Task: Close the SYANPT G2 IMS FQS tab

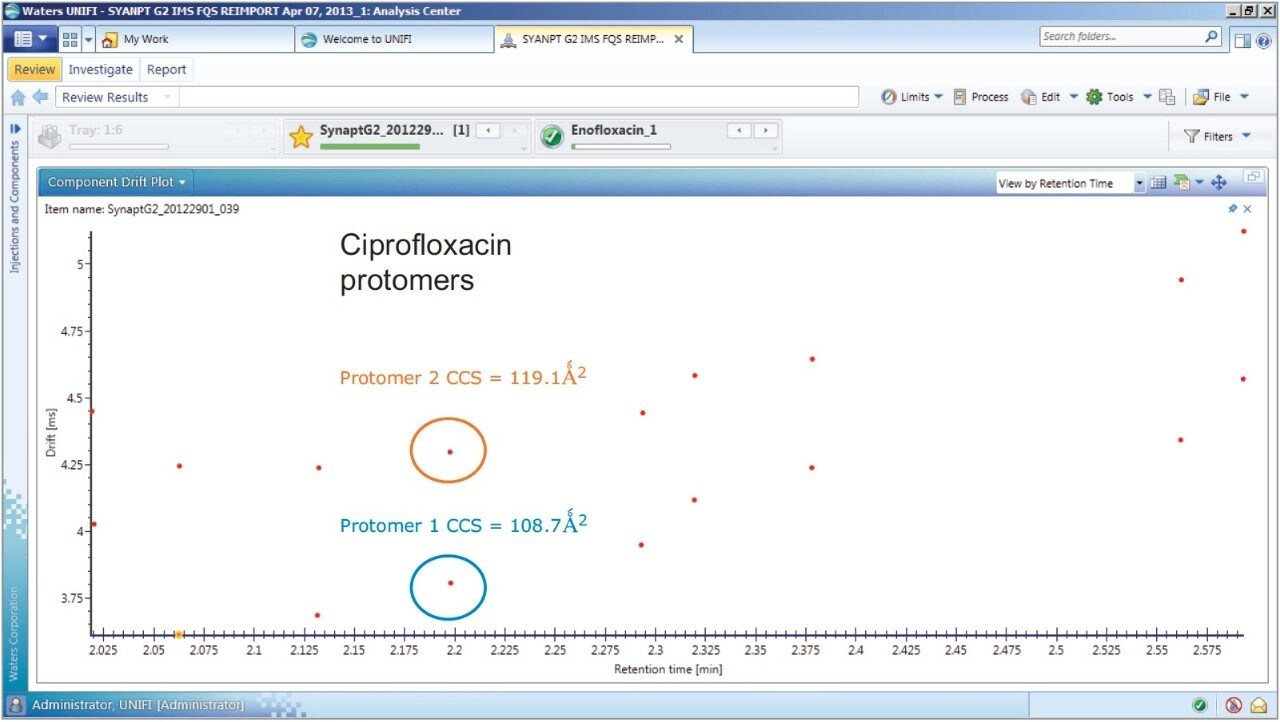Action: coord(679,39)
